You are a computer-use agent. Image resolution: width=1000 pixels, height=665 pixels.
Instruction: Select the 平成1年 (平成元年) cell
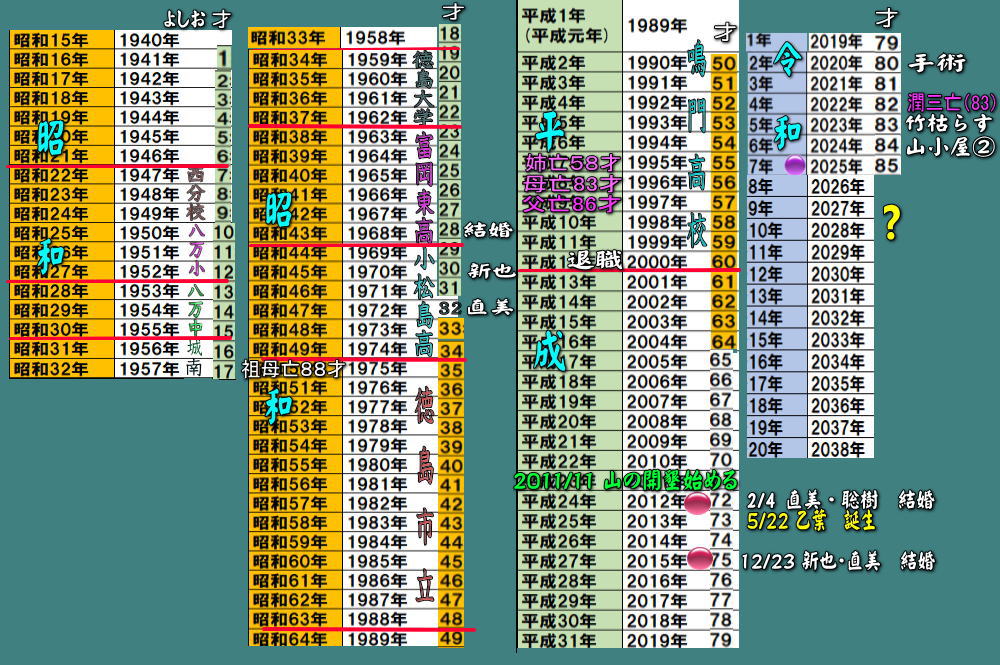click(x=567, y=24)
